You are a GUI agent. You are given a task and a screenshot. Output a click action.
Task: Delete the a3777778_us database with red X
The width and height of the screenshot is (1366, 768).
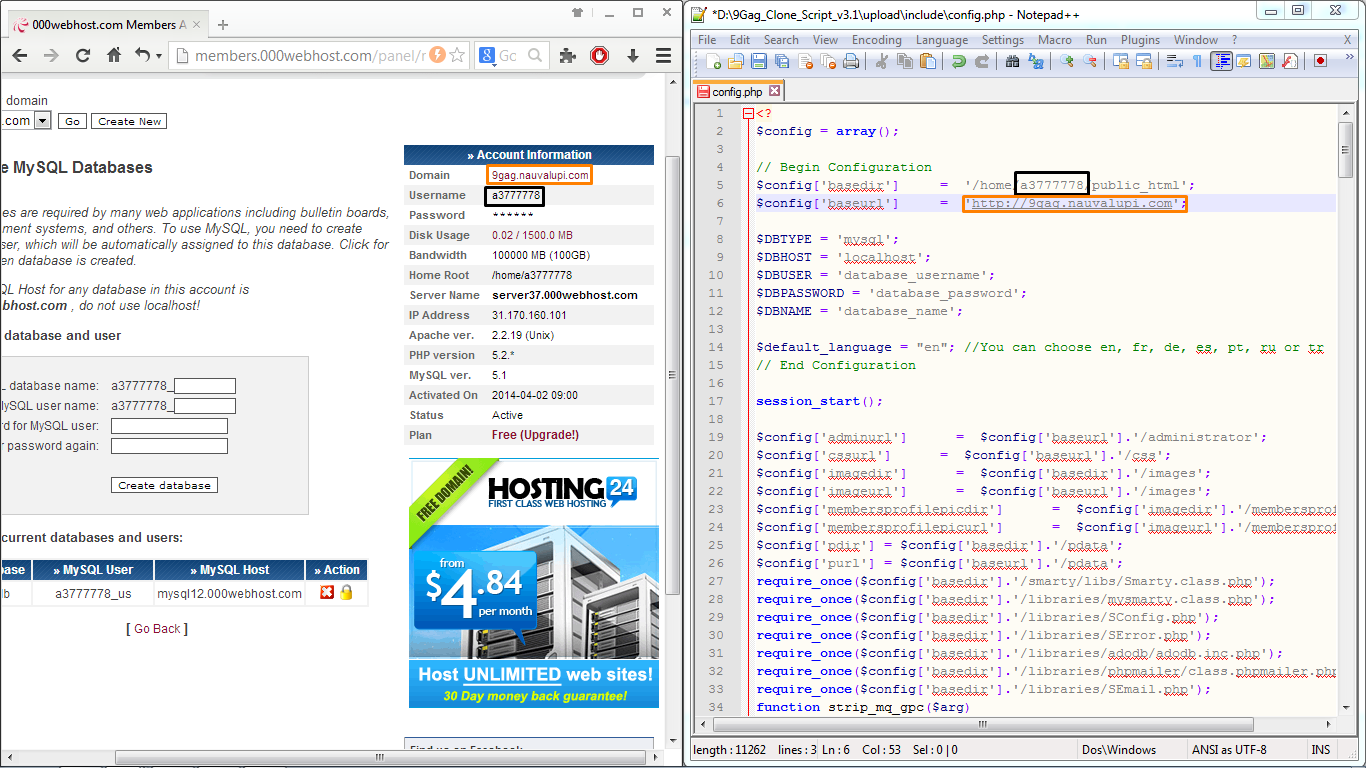coord(326,593)
